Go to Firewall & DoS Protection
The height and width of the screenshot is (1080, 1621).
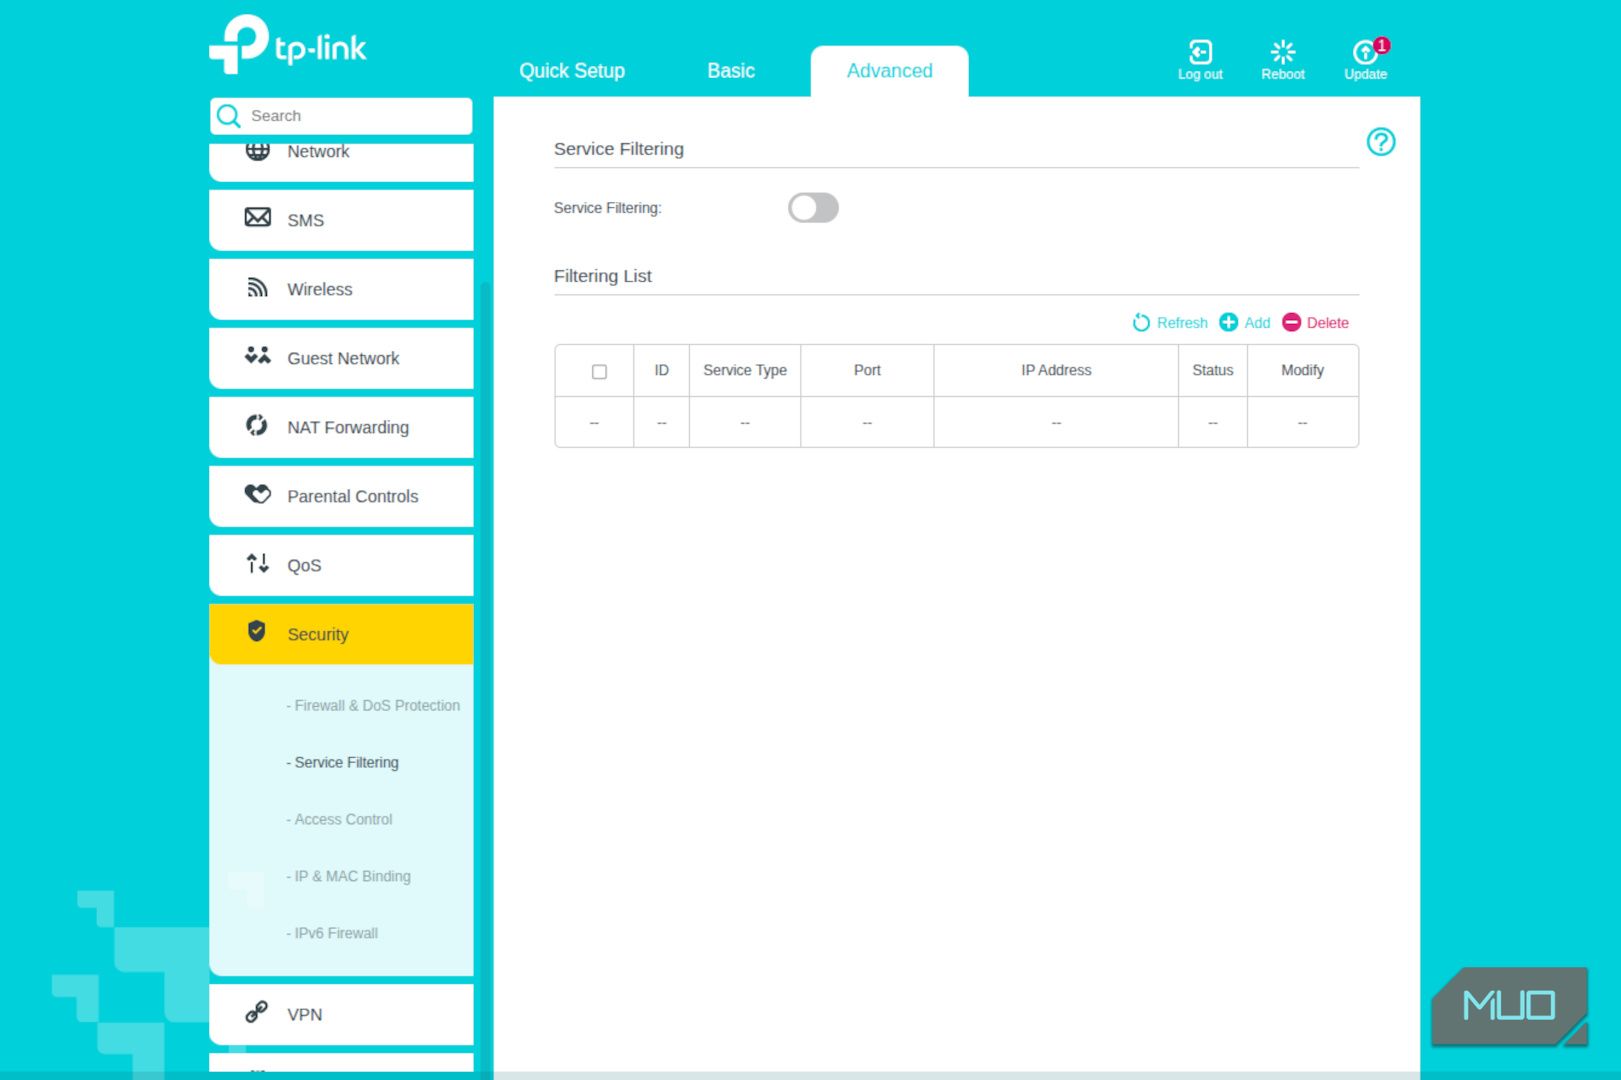(x=373, y=705)
